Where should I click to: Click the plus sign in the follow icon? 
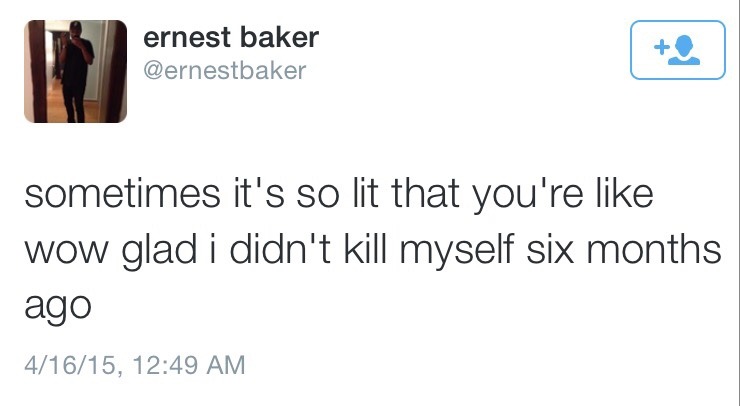pos(661,47)
